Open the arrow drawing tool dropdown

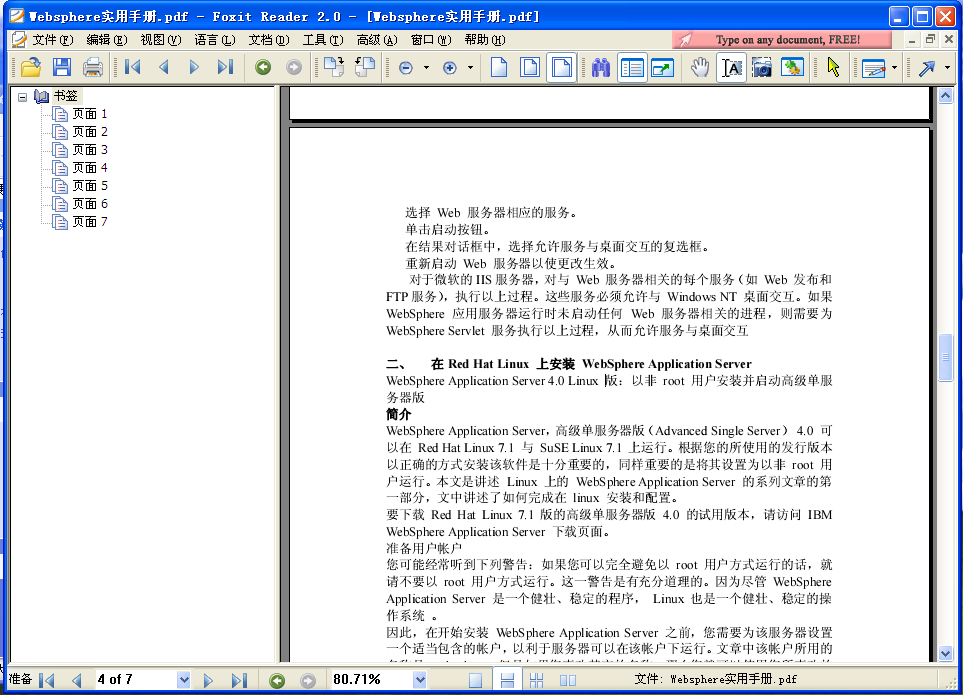click(x=947, y=68)
